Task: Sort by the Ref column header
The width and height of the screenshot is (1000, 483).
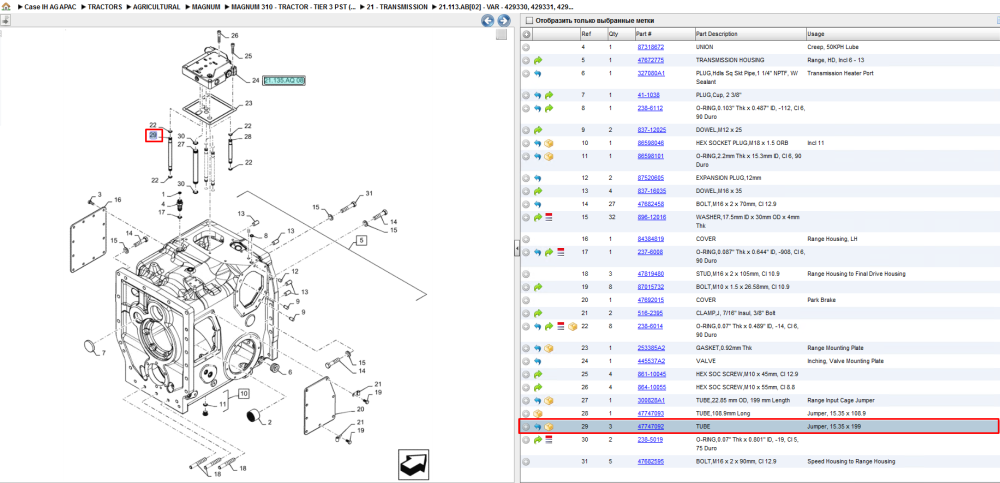Action: 592,34
